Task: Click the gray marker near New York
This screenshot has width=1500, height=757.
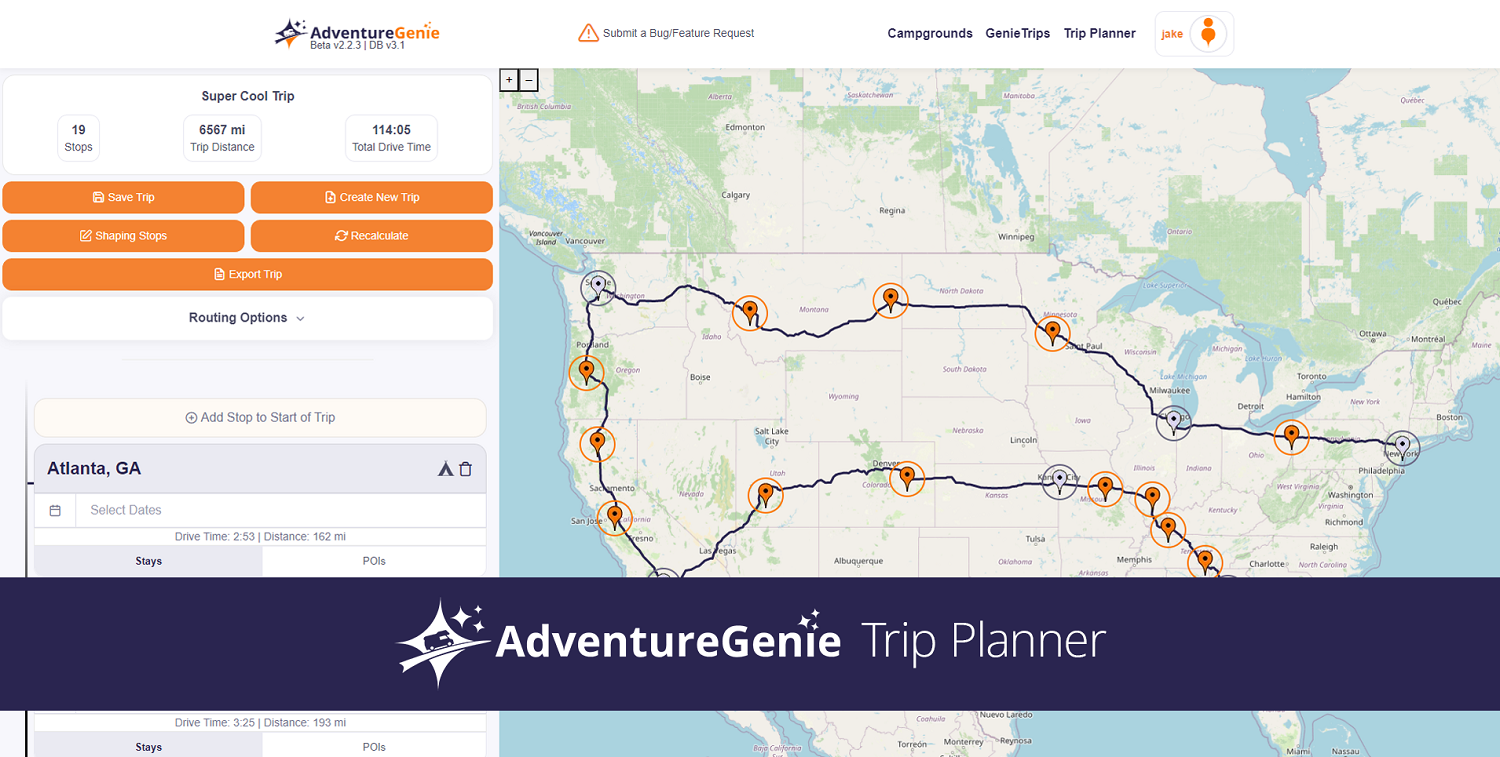Action: [1402, 445]
